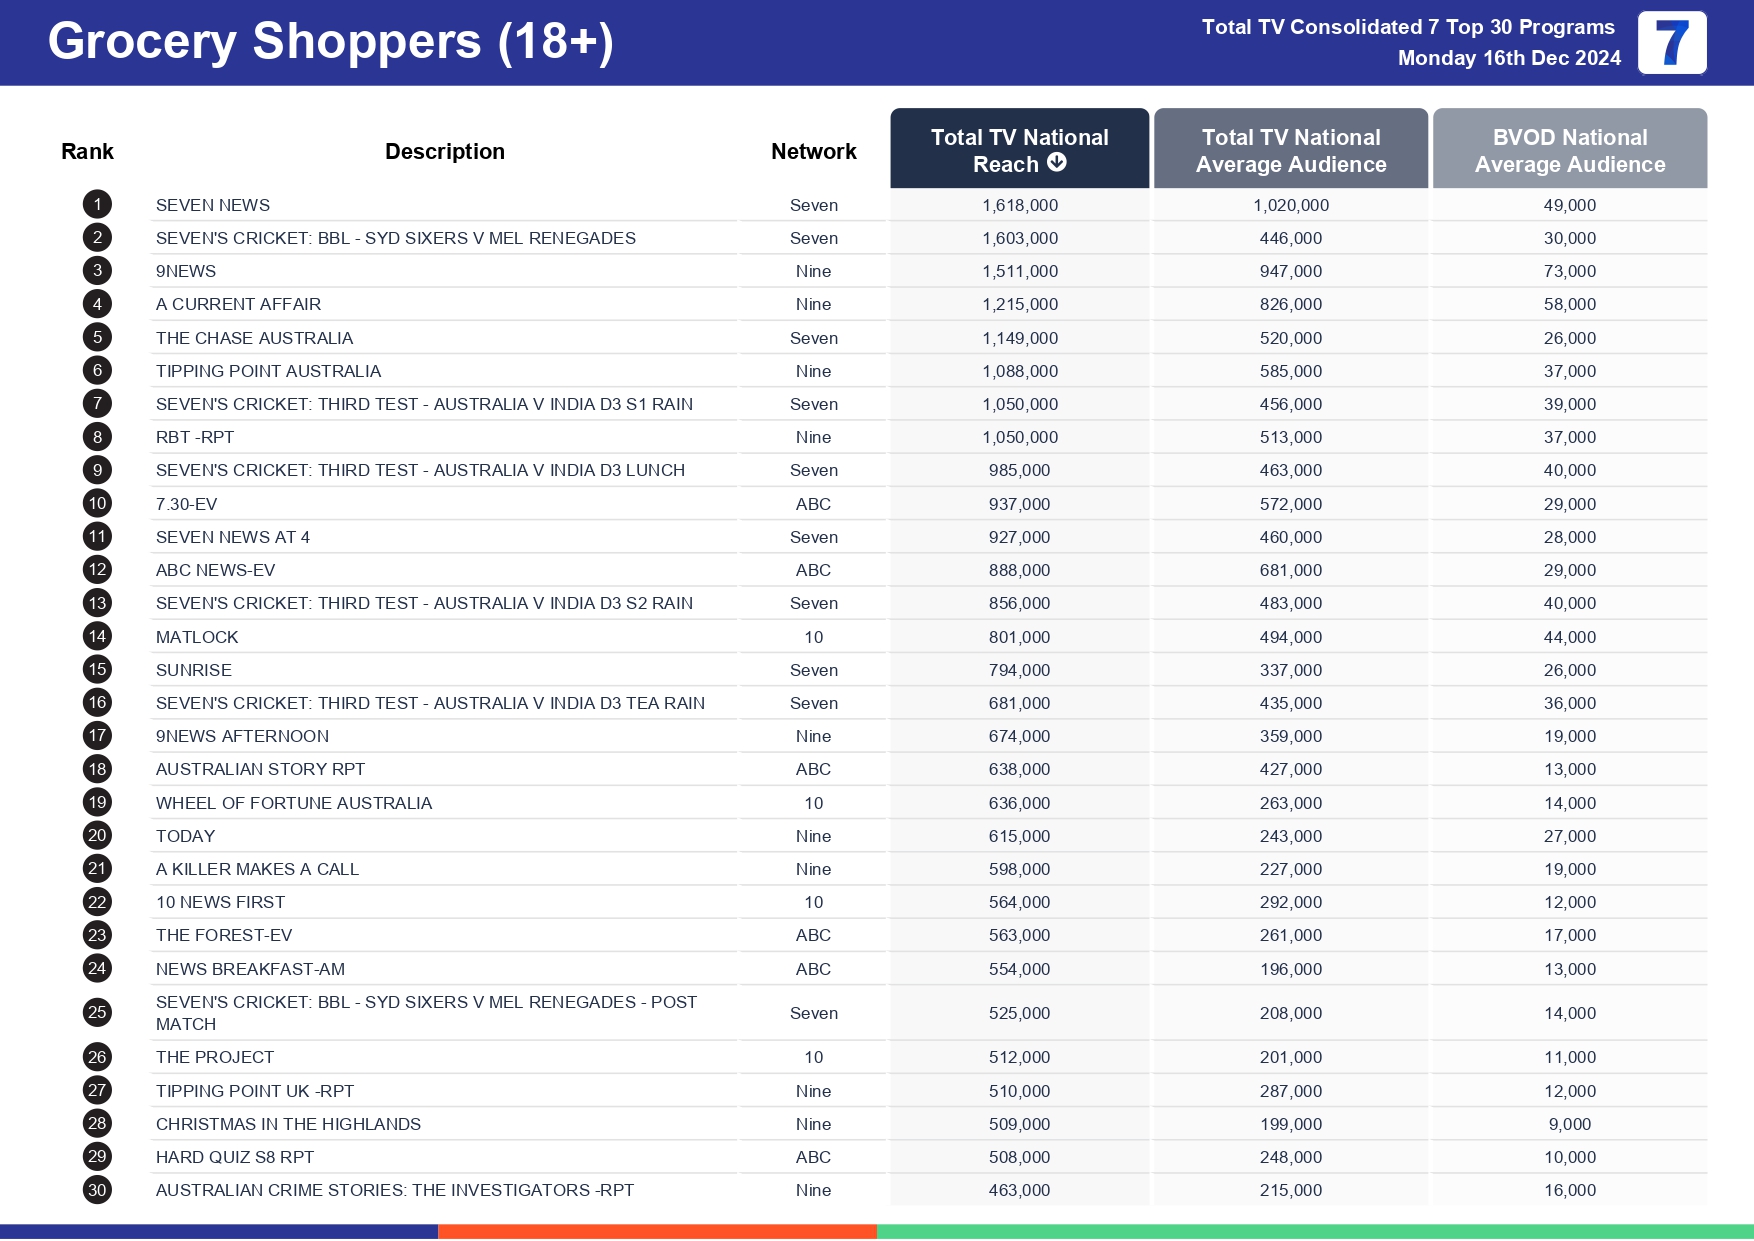This screenshot has width=1754, height=1241.
Task: Select the rank 15 badge icon
Action: (97, 670)
